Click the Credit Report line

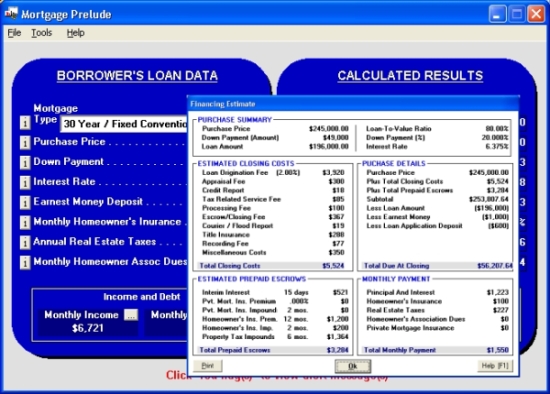pos(273,190)
